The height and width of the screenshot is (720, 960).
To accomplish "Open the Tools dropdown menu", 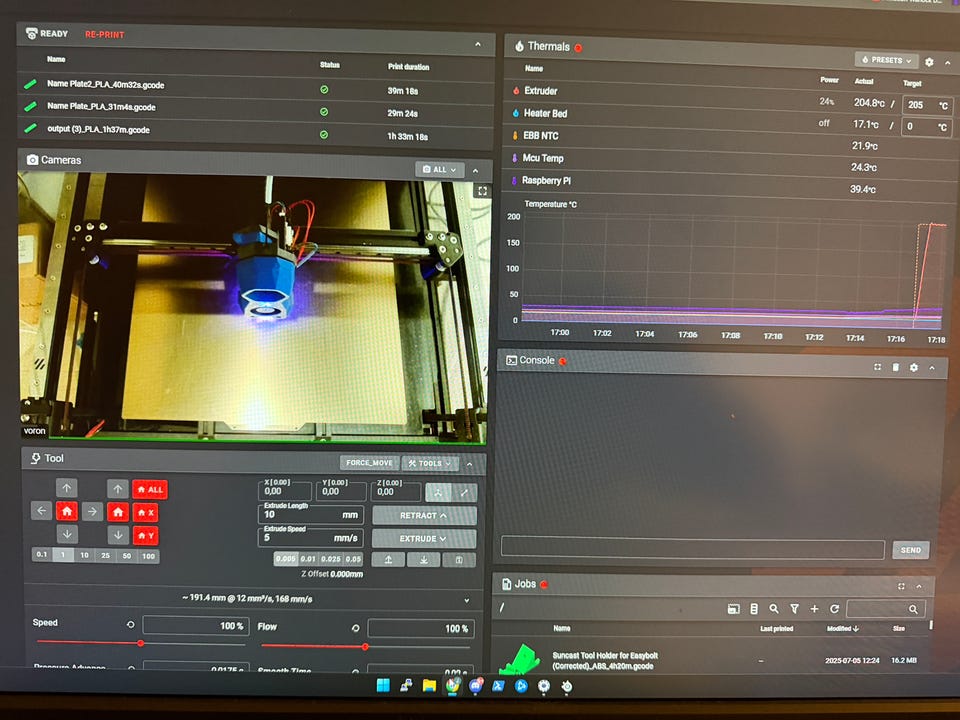I will [x=430, y=463].
